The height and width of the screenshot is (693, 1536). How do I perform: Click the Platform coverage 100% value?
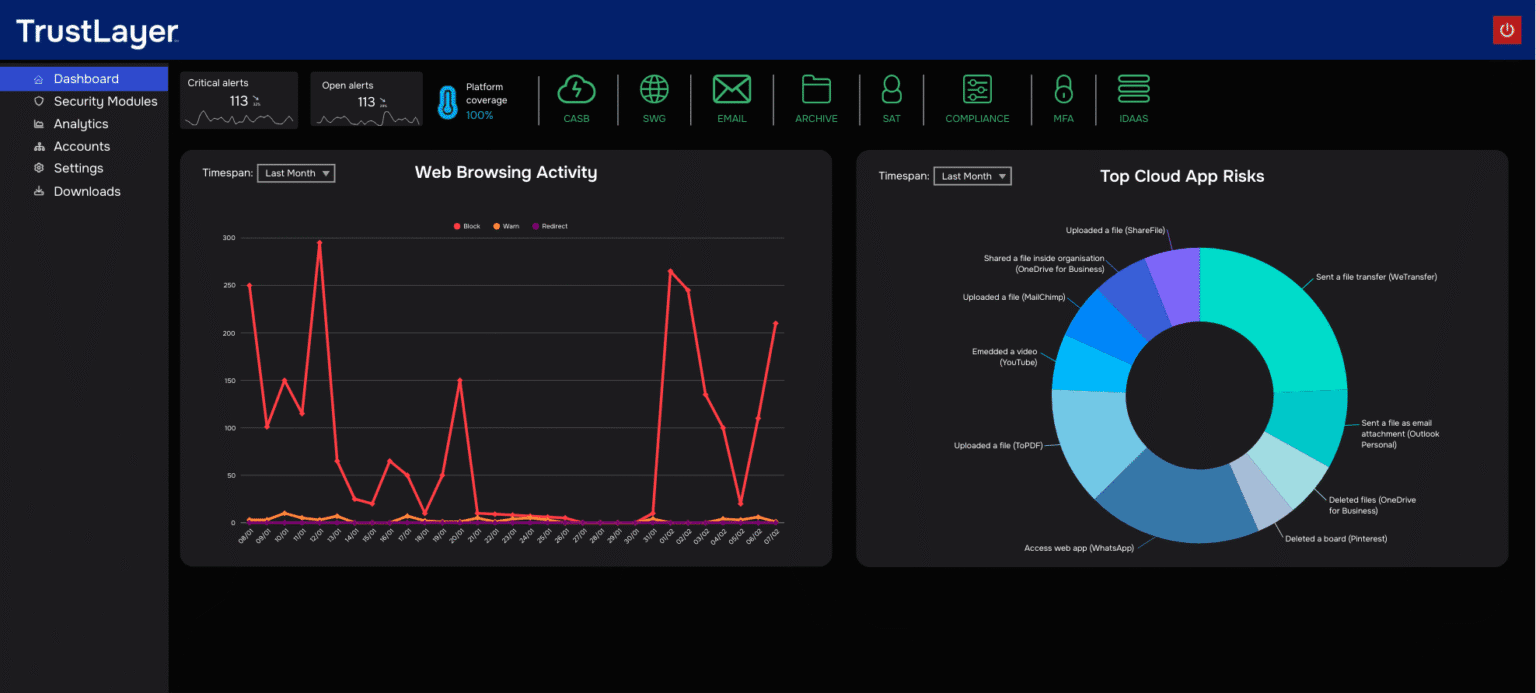[479, 115]
